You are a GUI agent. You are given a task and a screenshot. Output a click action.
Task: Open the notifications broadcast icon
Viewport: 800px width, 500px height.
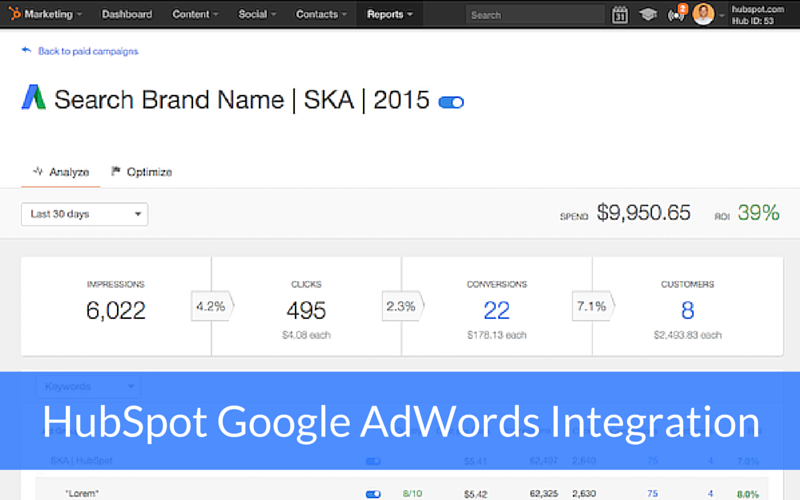tap(676, 15)
